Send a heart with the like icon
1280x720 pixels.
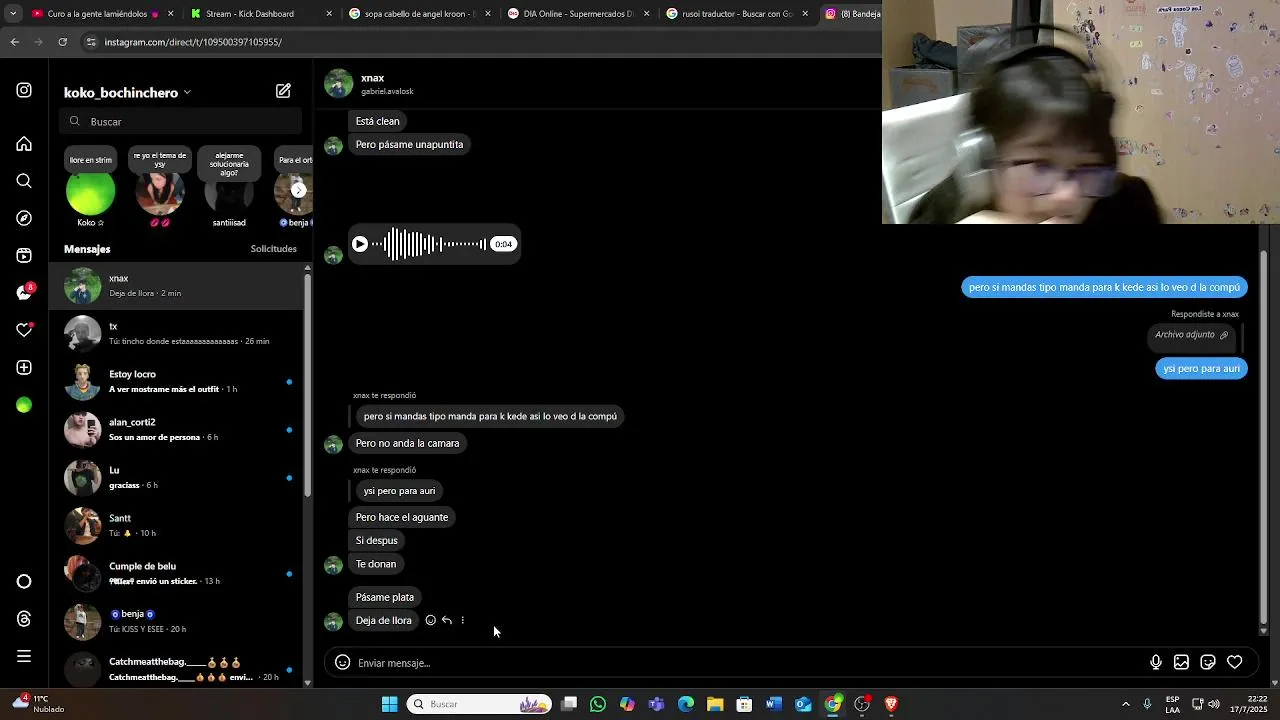coord(1235,662)
